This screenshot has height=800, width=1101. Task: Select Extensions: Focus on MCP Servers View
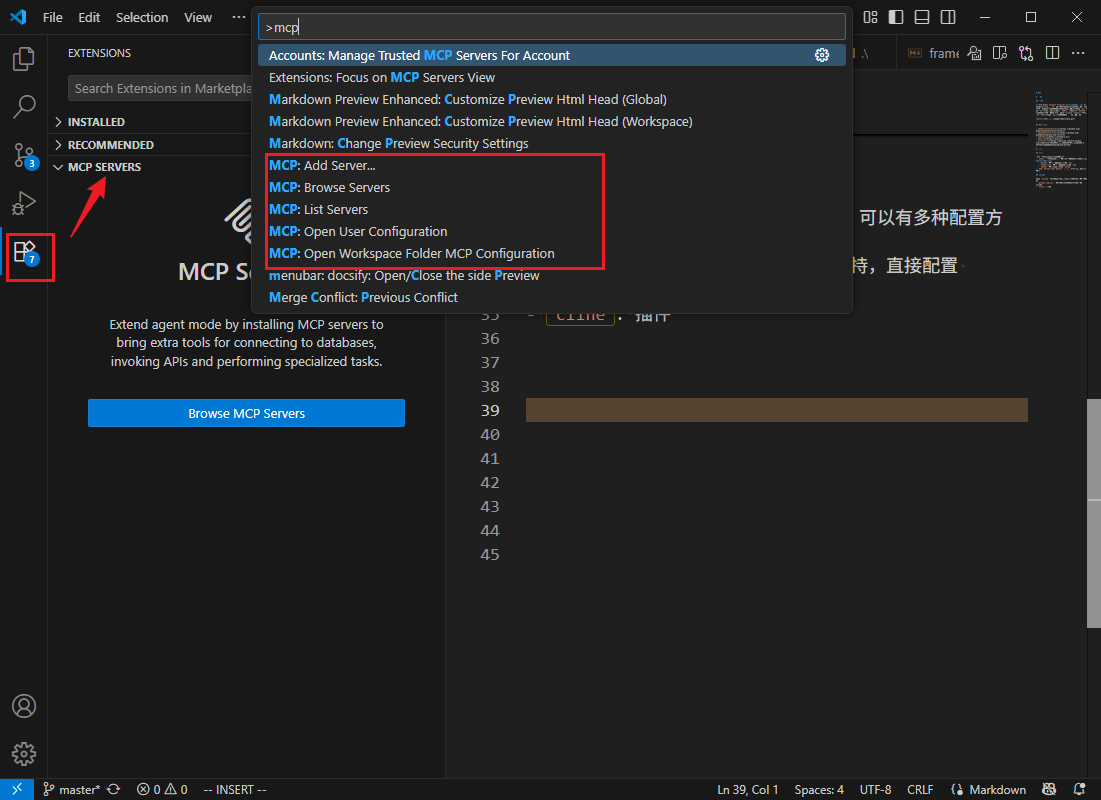click(551, 77)
